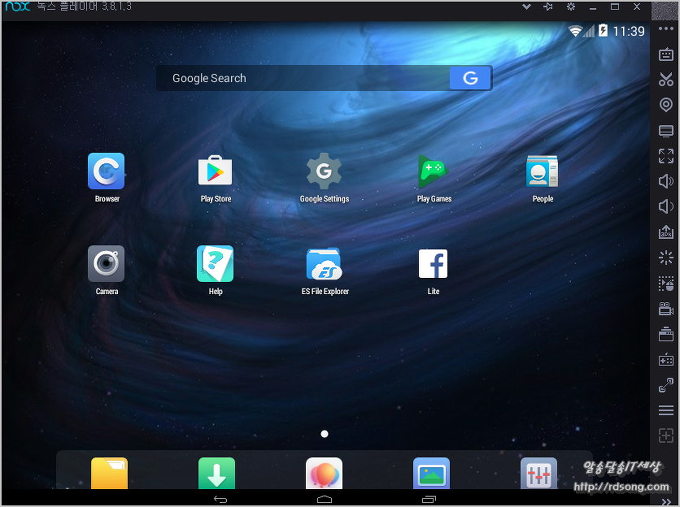
Task: Open Facebook Lite app
Action: click(x=433, y=264)
